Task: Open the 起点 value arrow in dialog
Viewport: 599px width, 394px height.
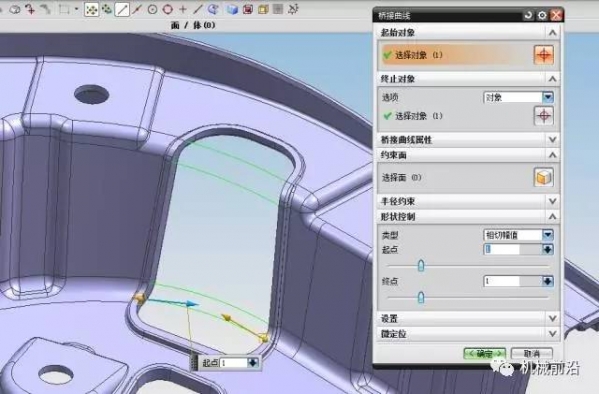Action: pyautogui.click(x=547, y=250)
